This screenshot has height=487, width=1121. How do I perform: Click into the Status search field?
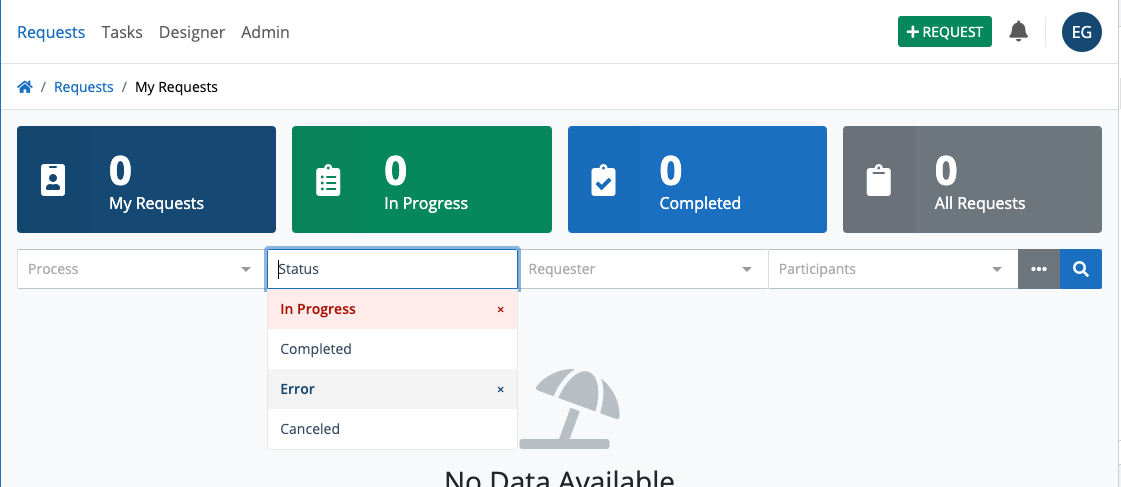pyautogui.click(x=392, y=269)
